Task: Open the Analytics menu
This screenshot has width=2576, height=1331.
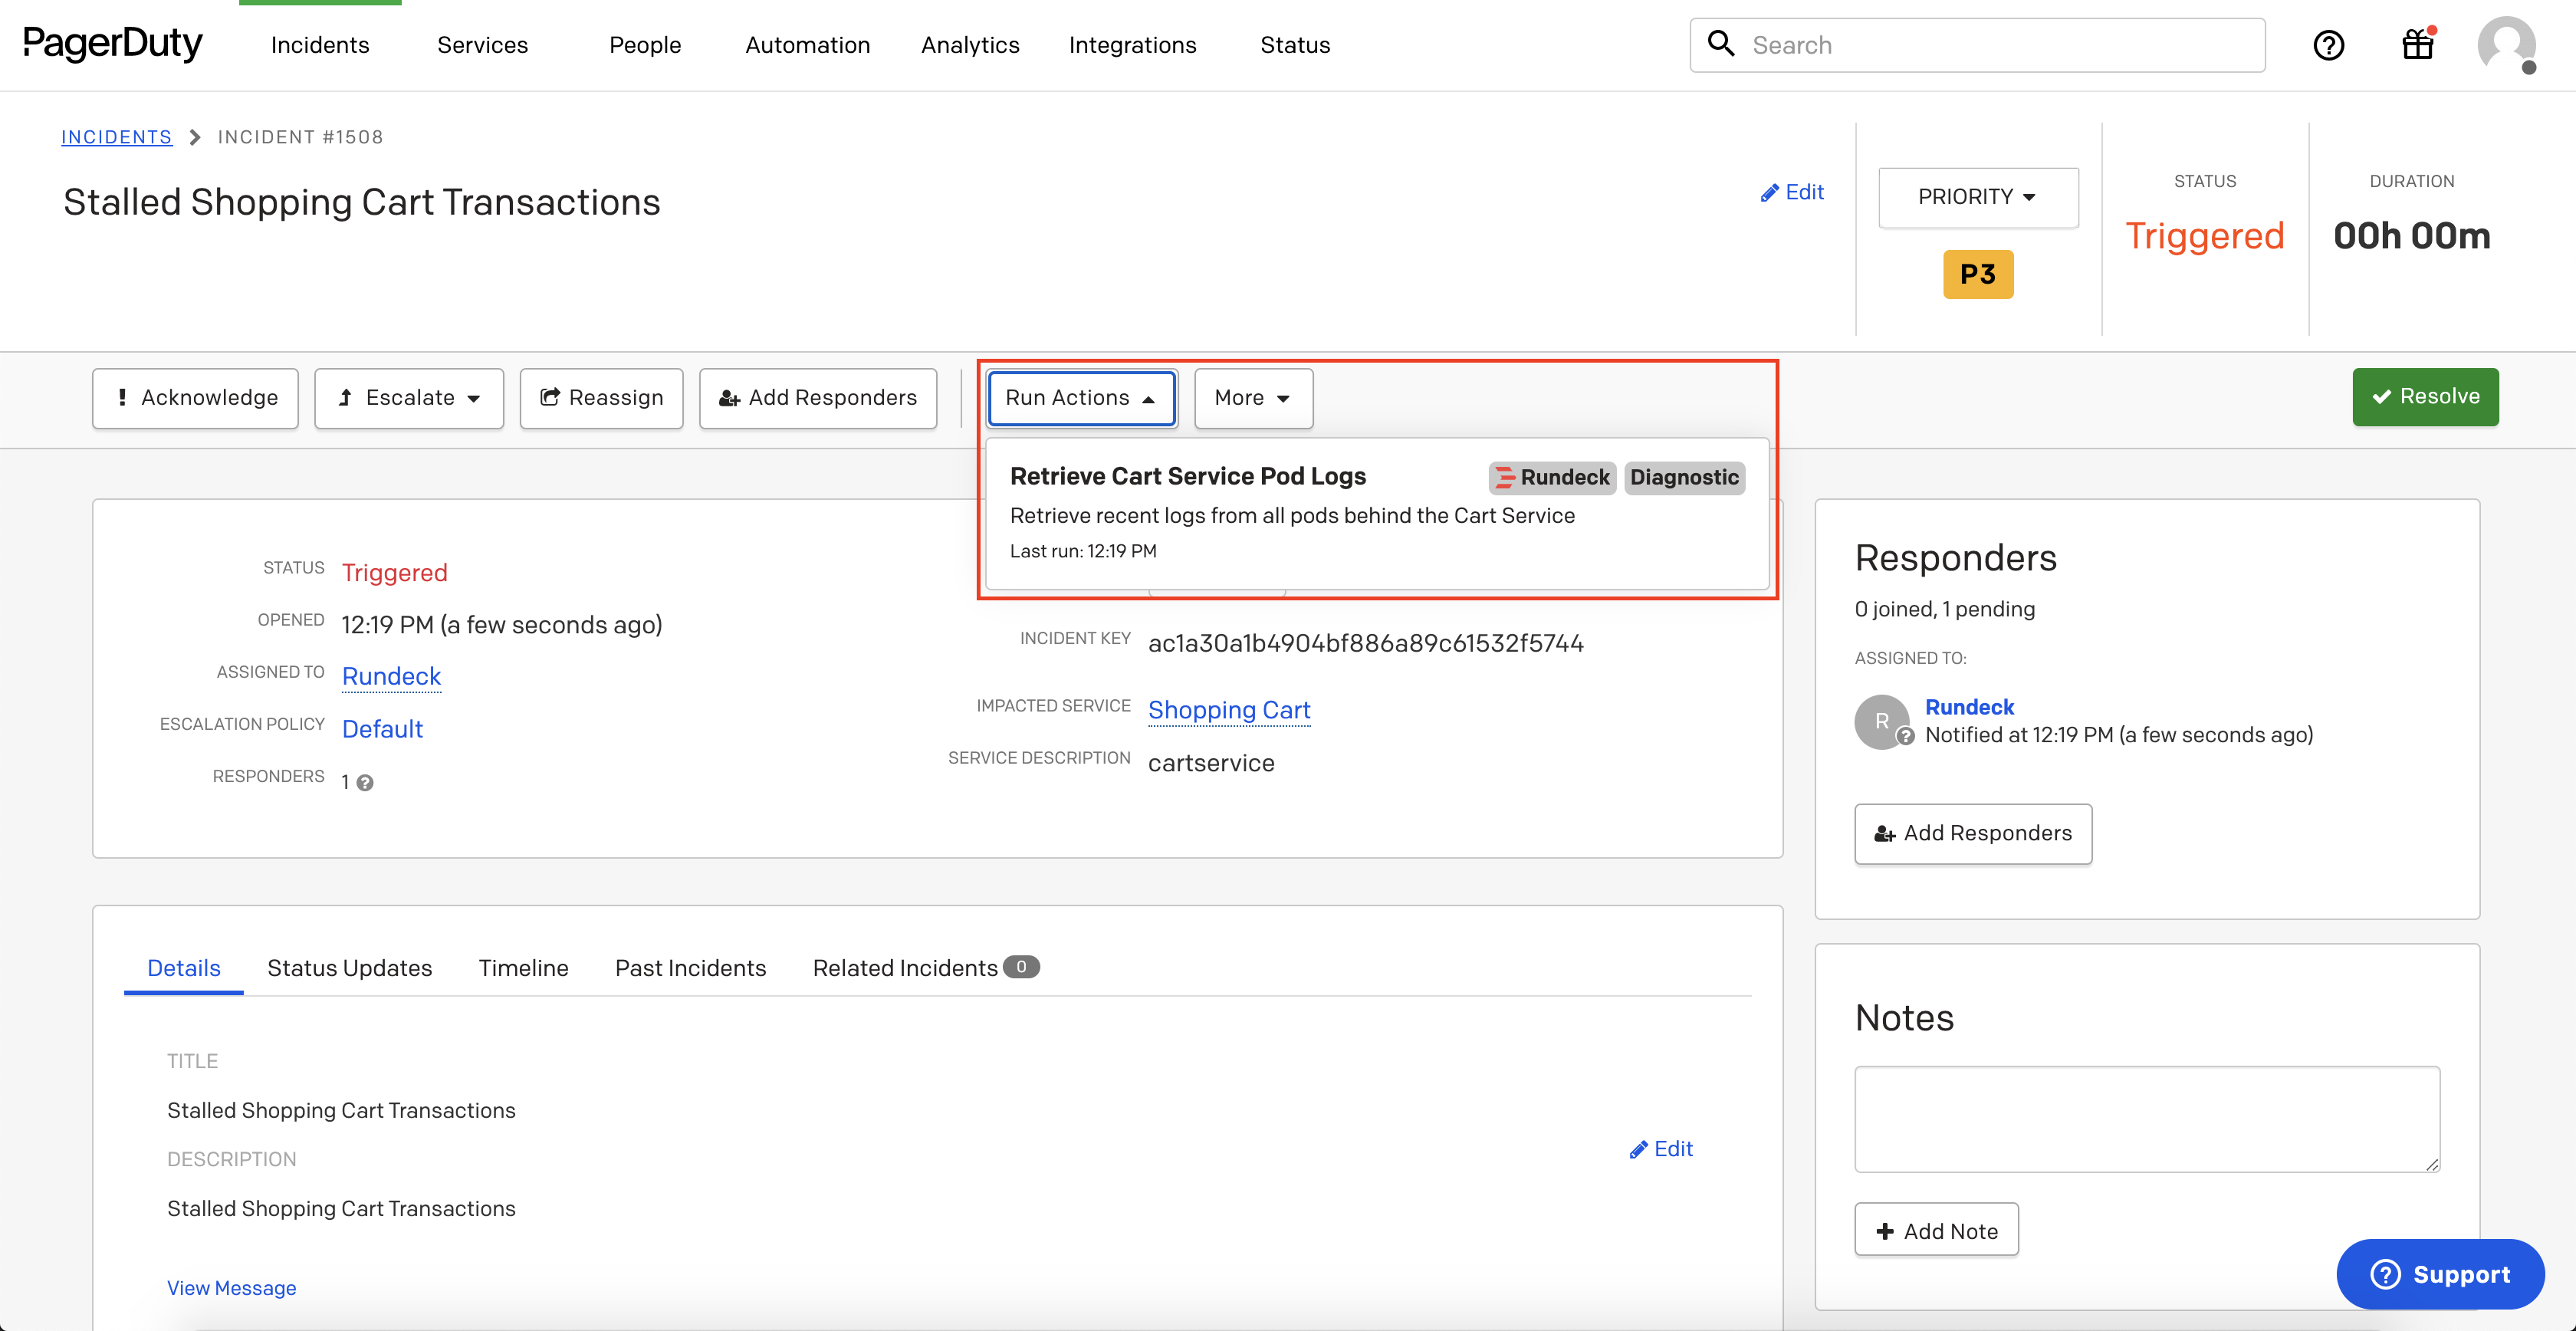Action: (970, 45)
